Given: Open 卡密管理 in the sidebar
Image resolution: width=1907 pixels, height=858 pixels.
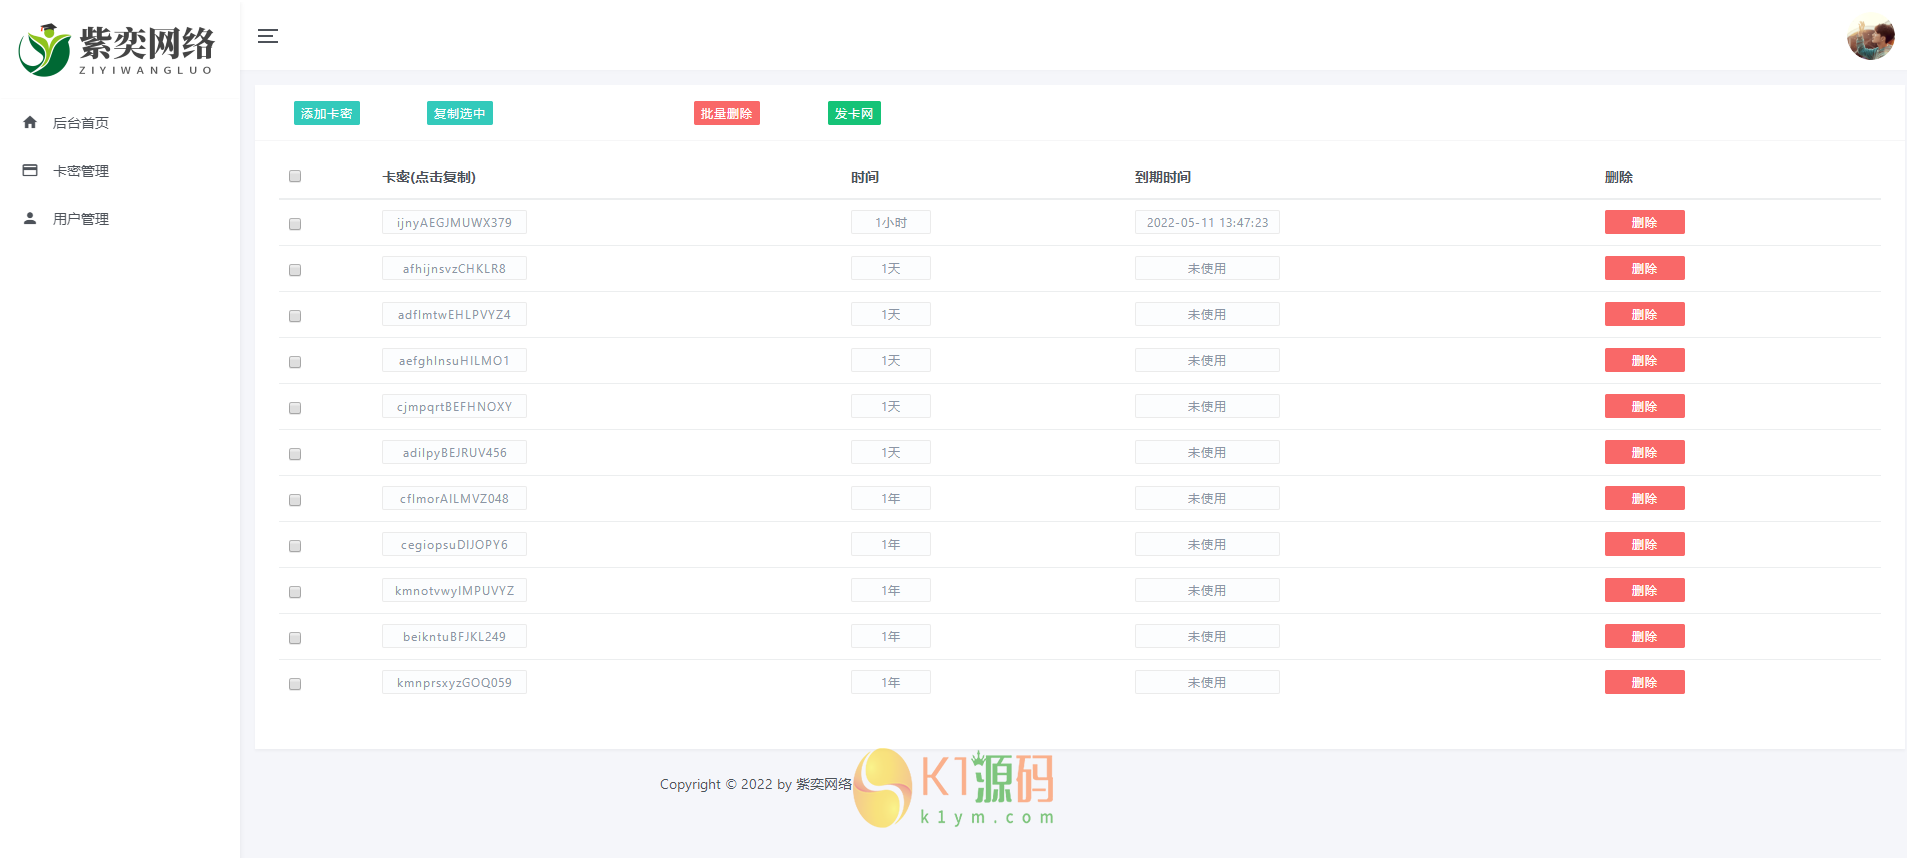Looking at the screenshot, I should pyautogui.click(x=81, y=171).
